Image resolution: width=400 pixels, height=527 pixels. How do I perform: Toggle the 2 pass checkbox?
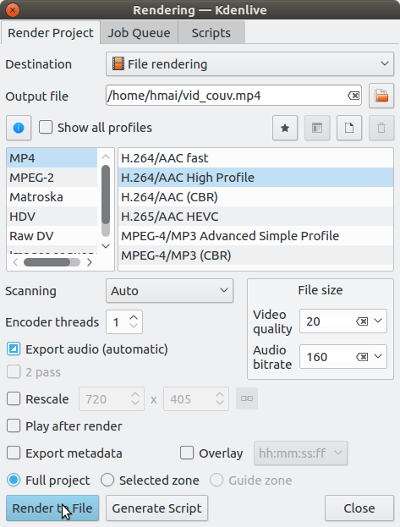(x=14, y=372)
